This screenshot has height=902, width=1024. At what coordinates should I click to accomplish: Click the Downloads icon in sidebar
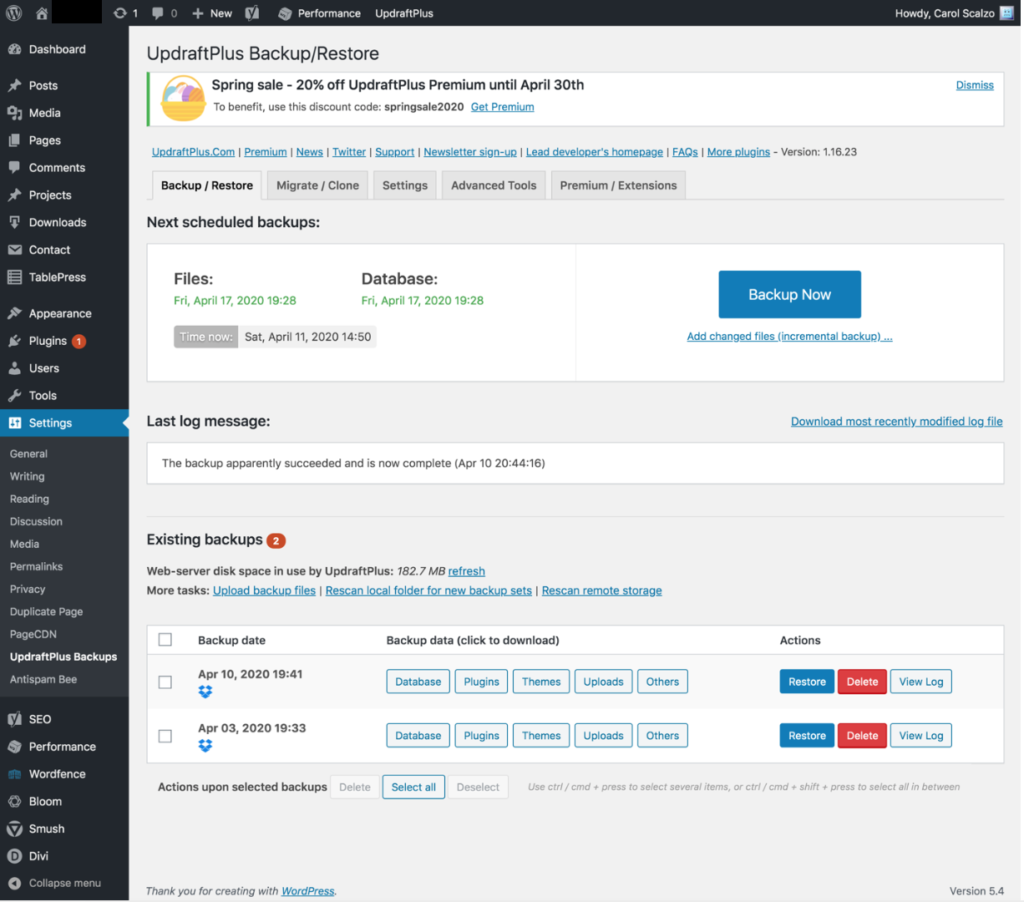click(14, 222)
